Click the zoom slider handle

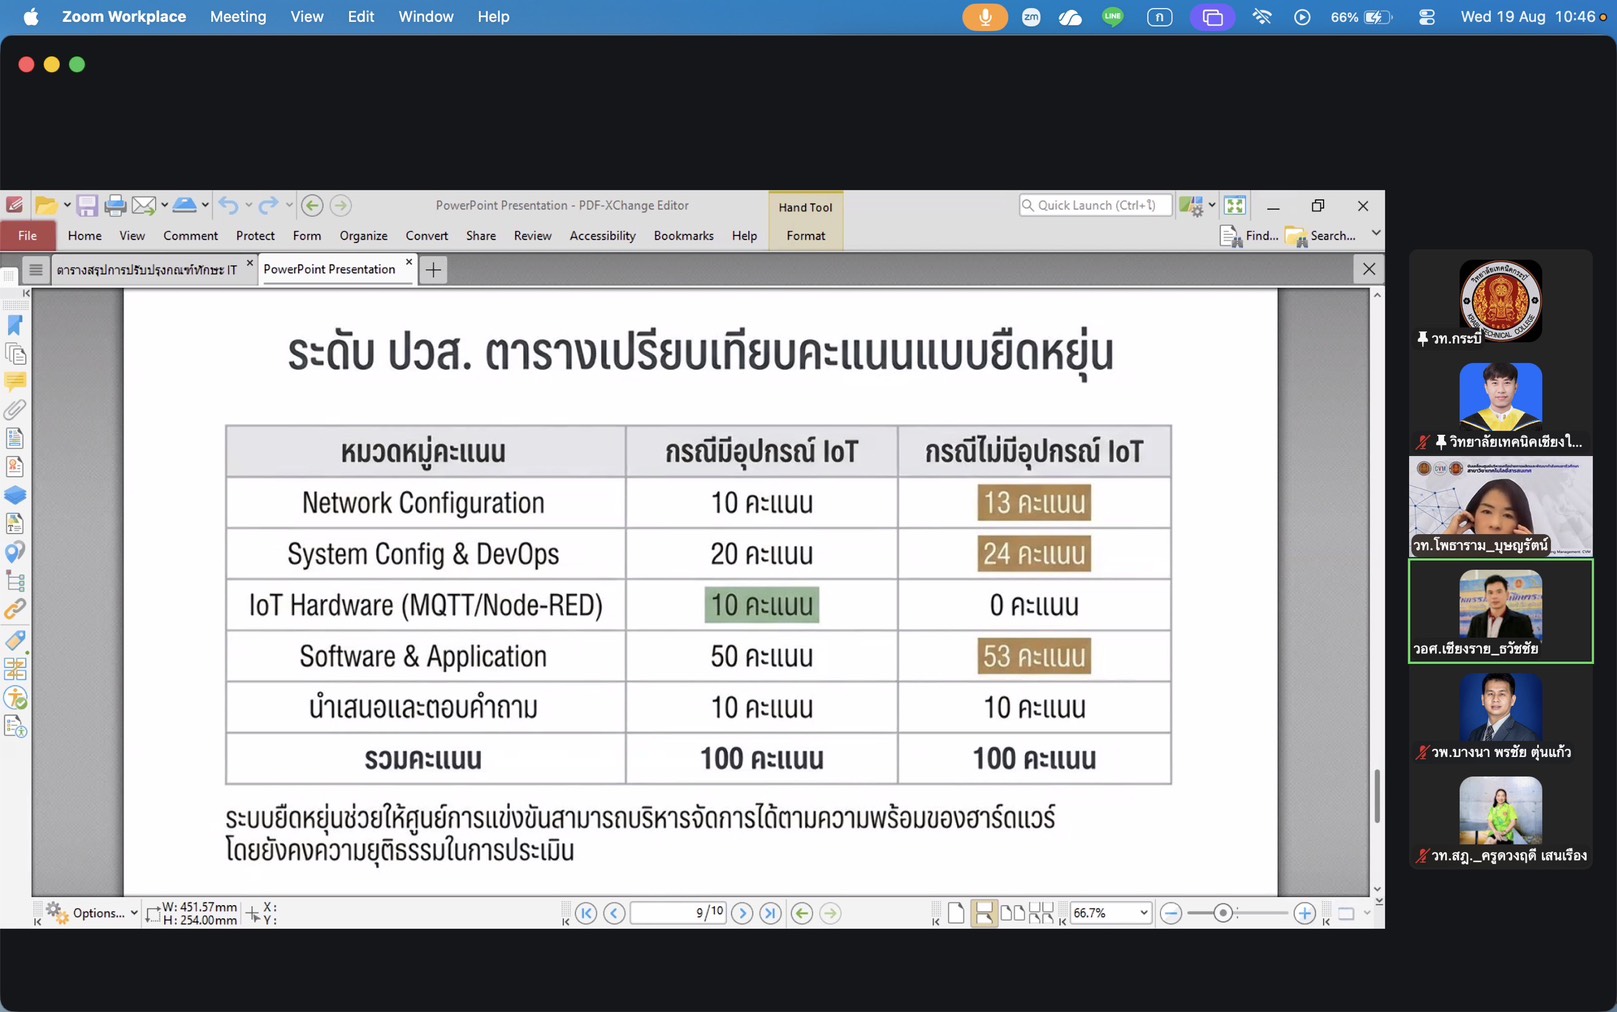(1222, 913)
